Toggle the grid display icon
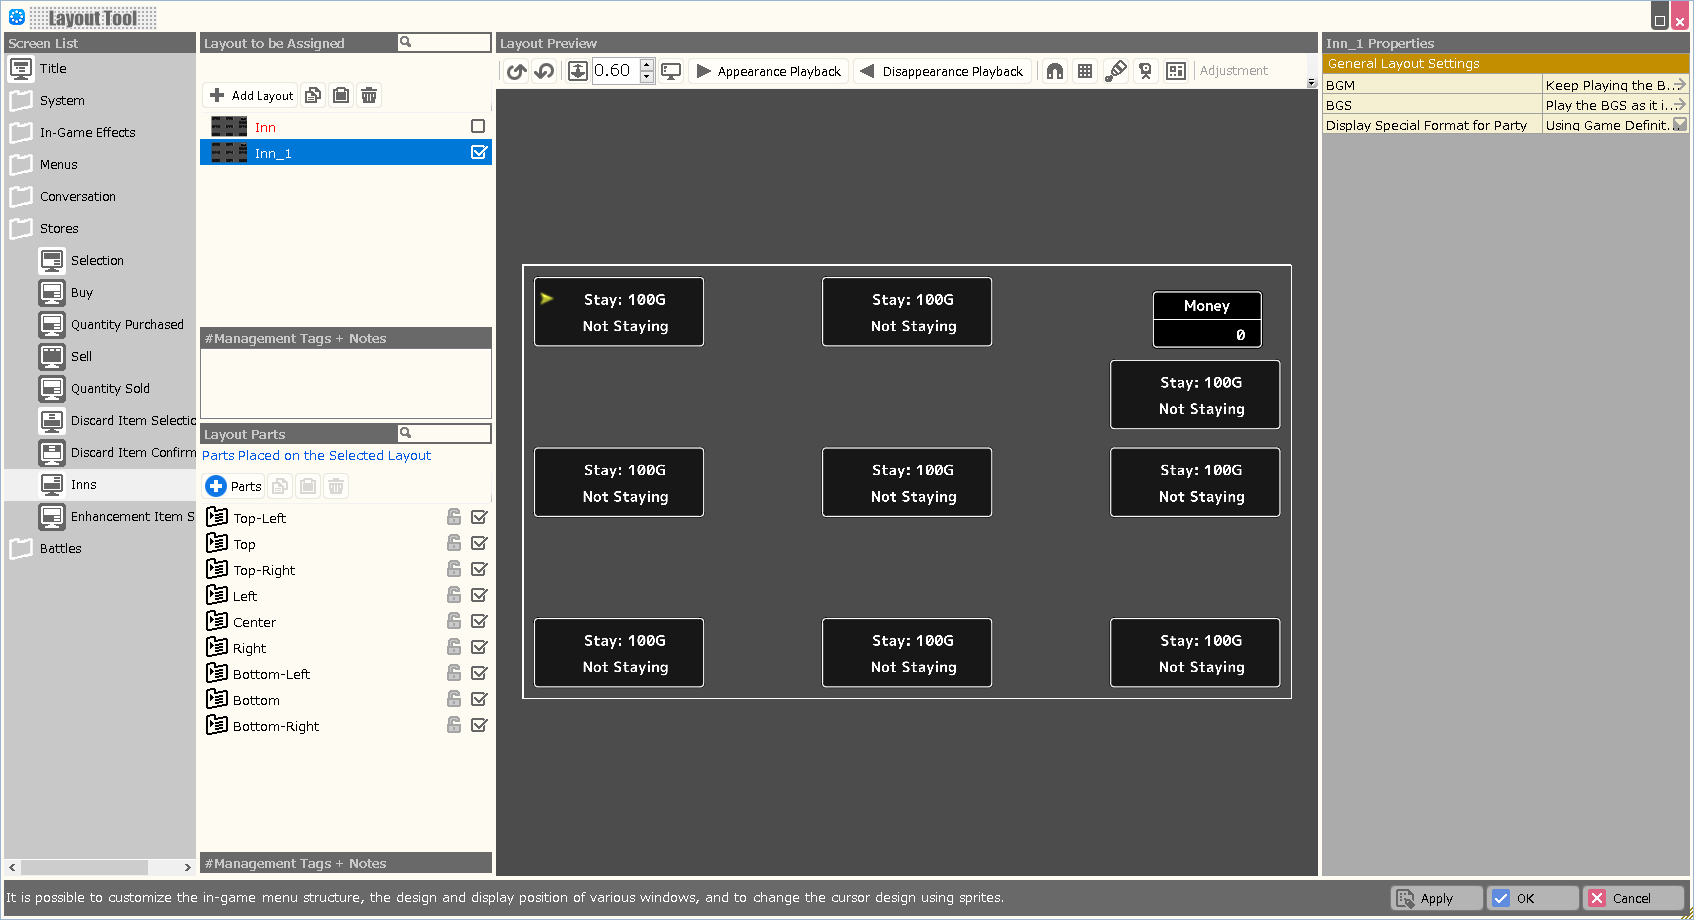 coord(1085,71)
